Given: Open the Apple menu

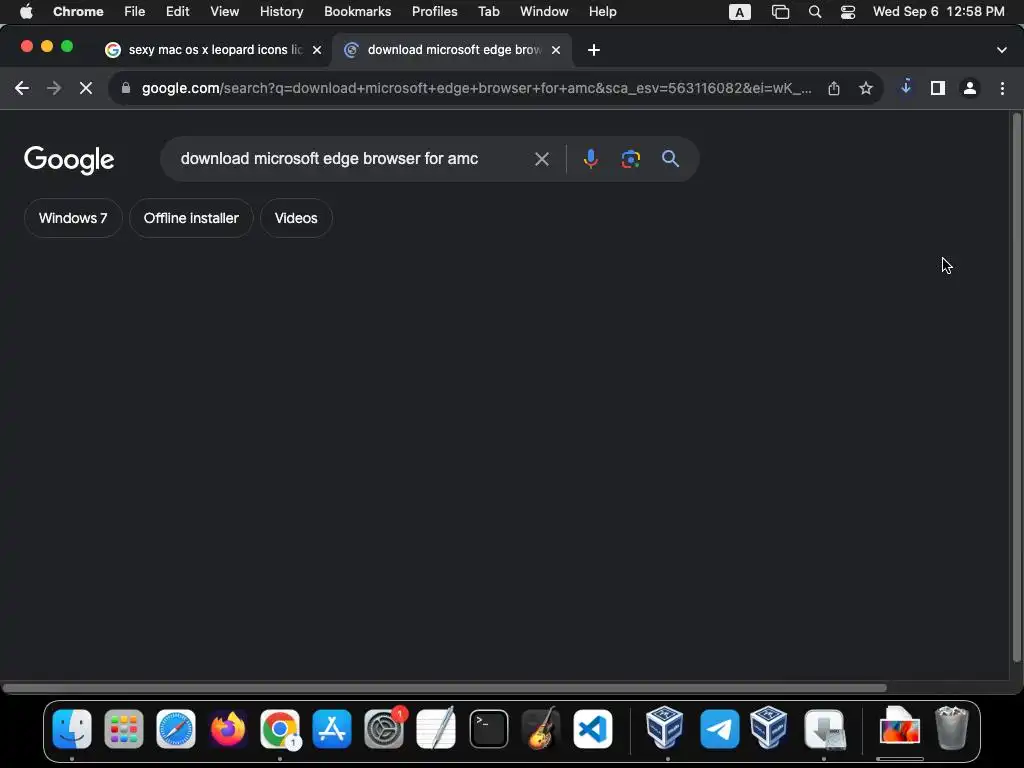Looking at the screenshot, I should pyautogui.click(x=26, y=12).
